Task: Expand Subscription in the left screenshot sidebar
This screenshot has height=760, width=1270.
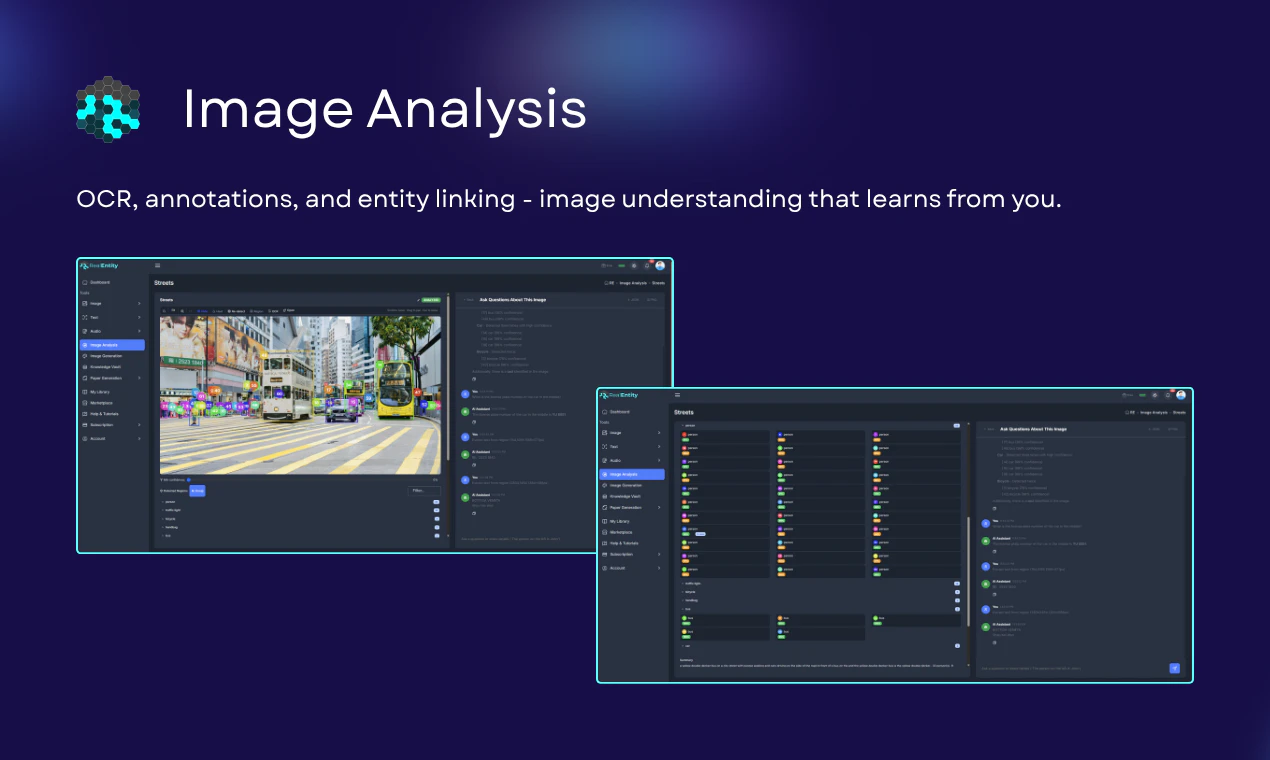Action: coord(113,425)
